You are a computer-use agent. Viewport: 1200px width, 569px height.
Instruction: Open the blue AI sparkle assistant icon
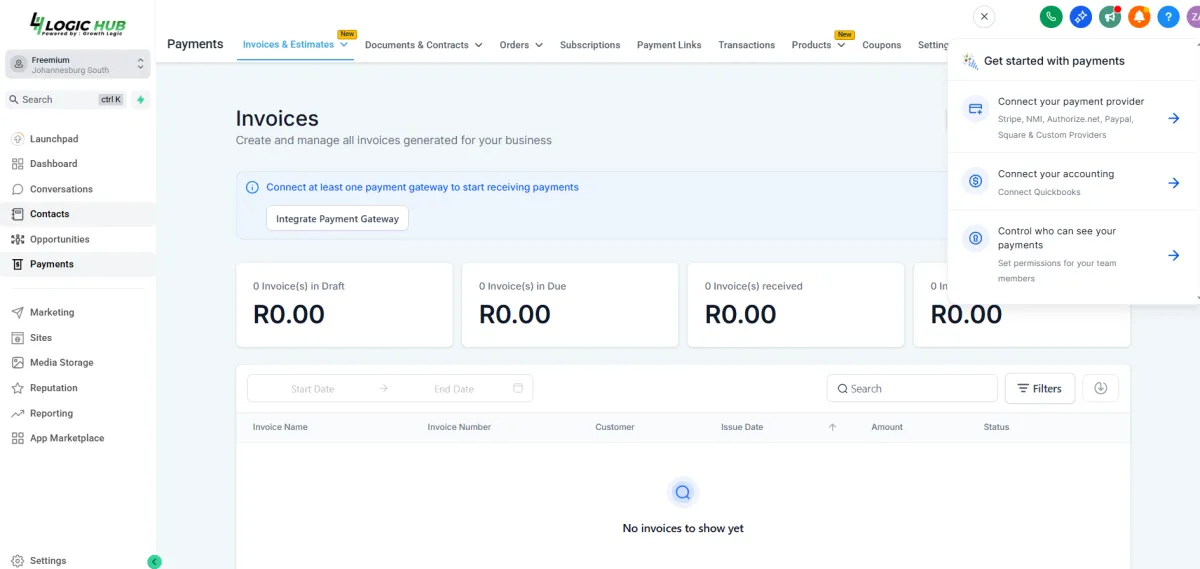coord(1080,16)
